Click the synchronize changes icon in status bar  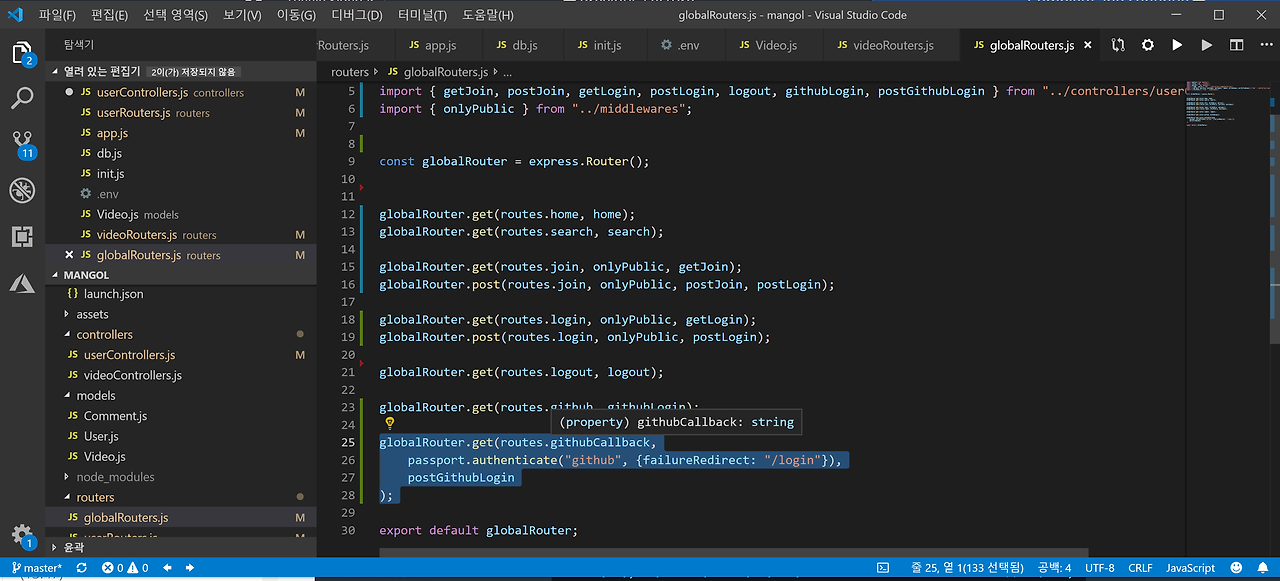click(x=82, y=568)
